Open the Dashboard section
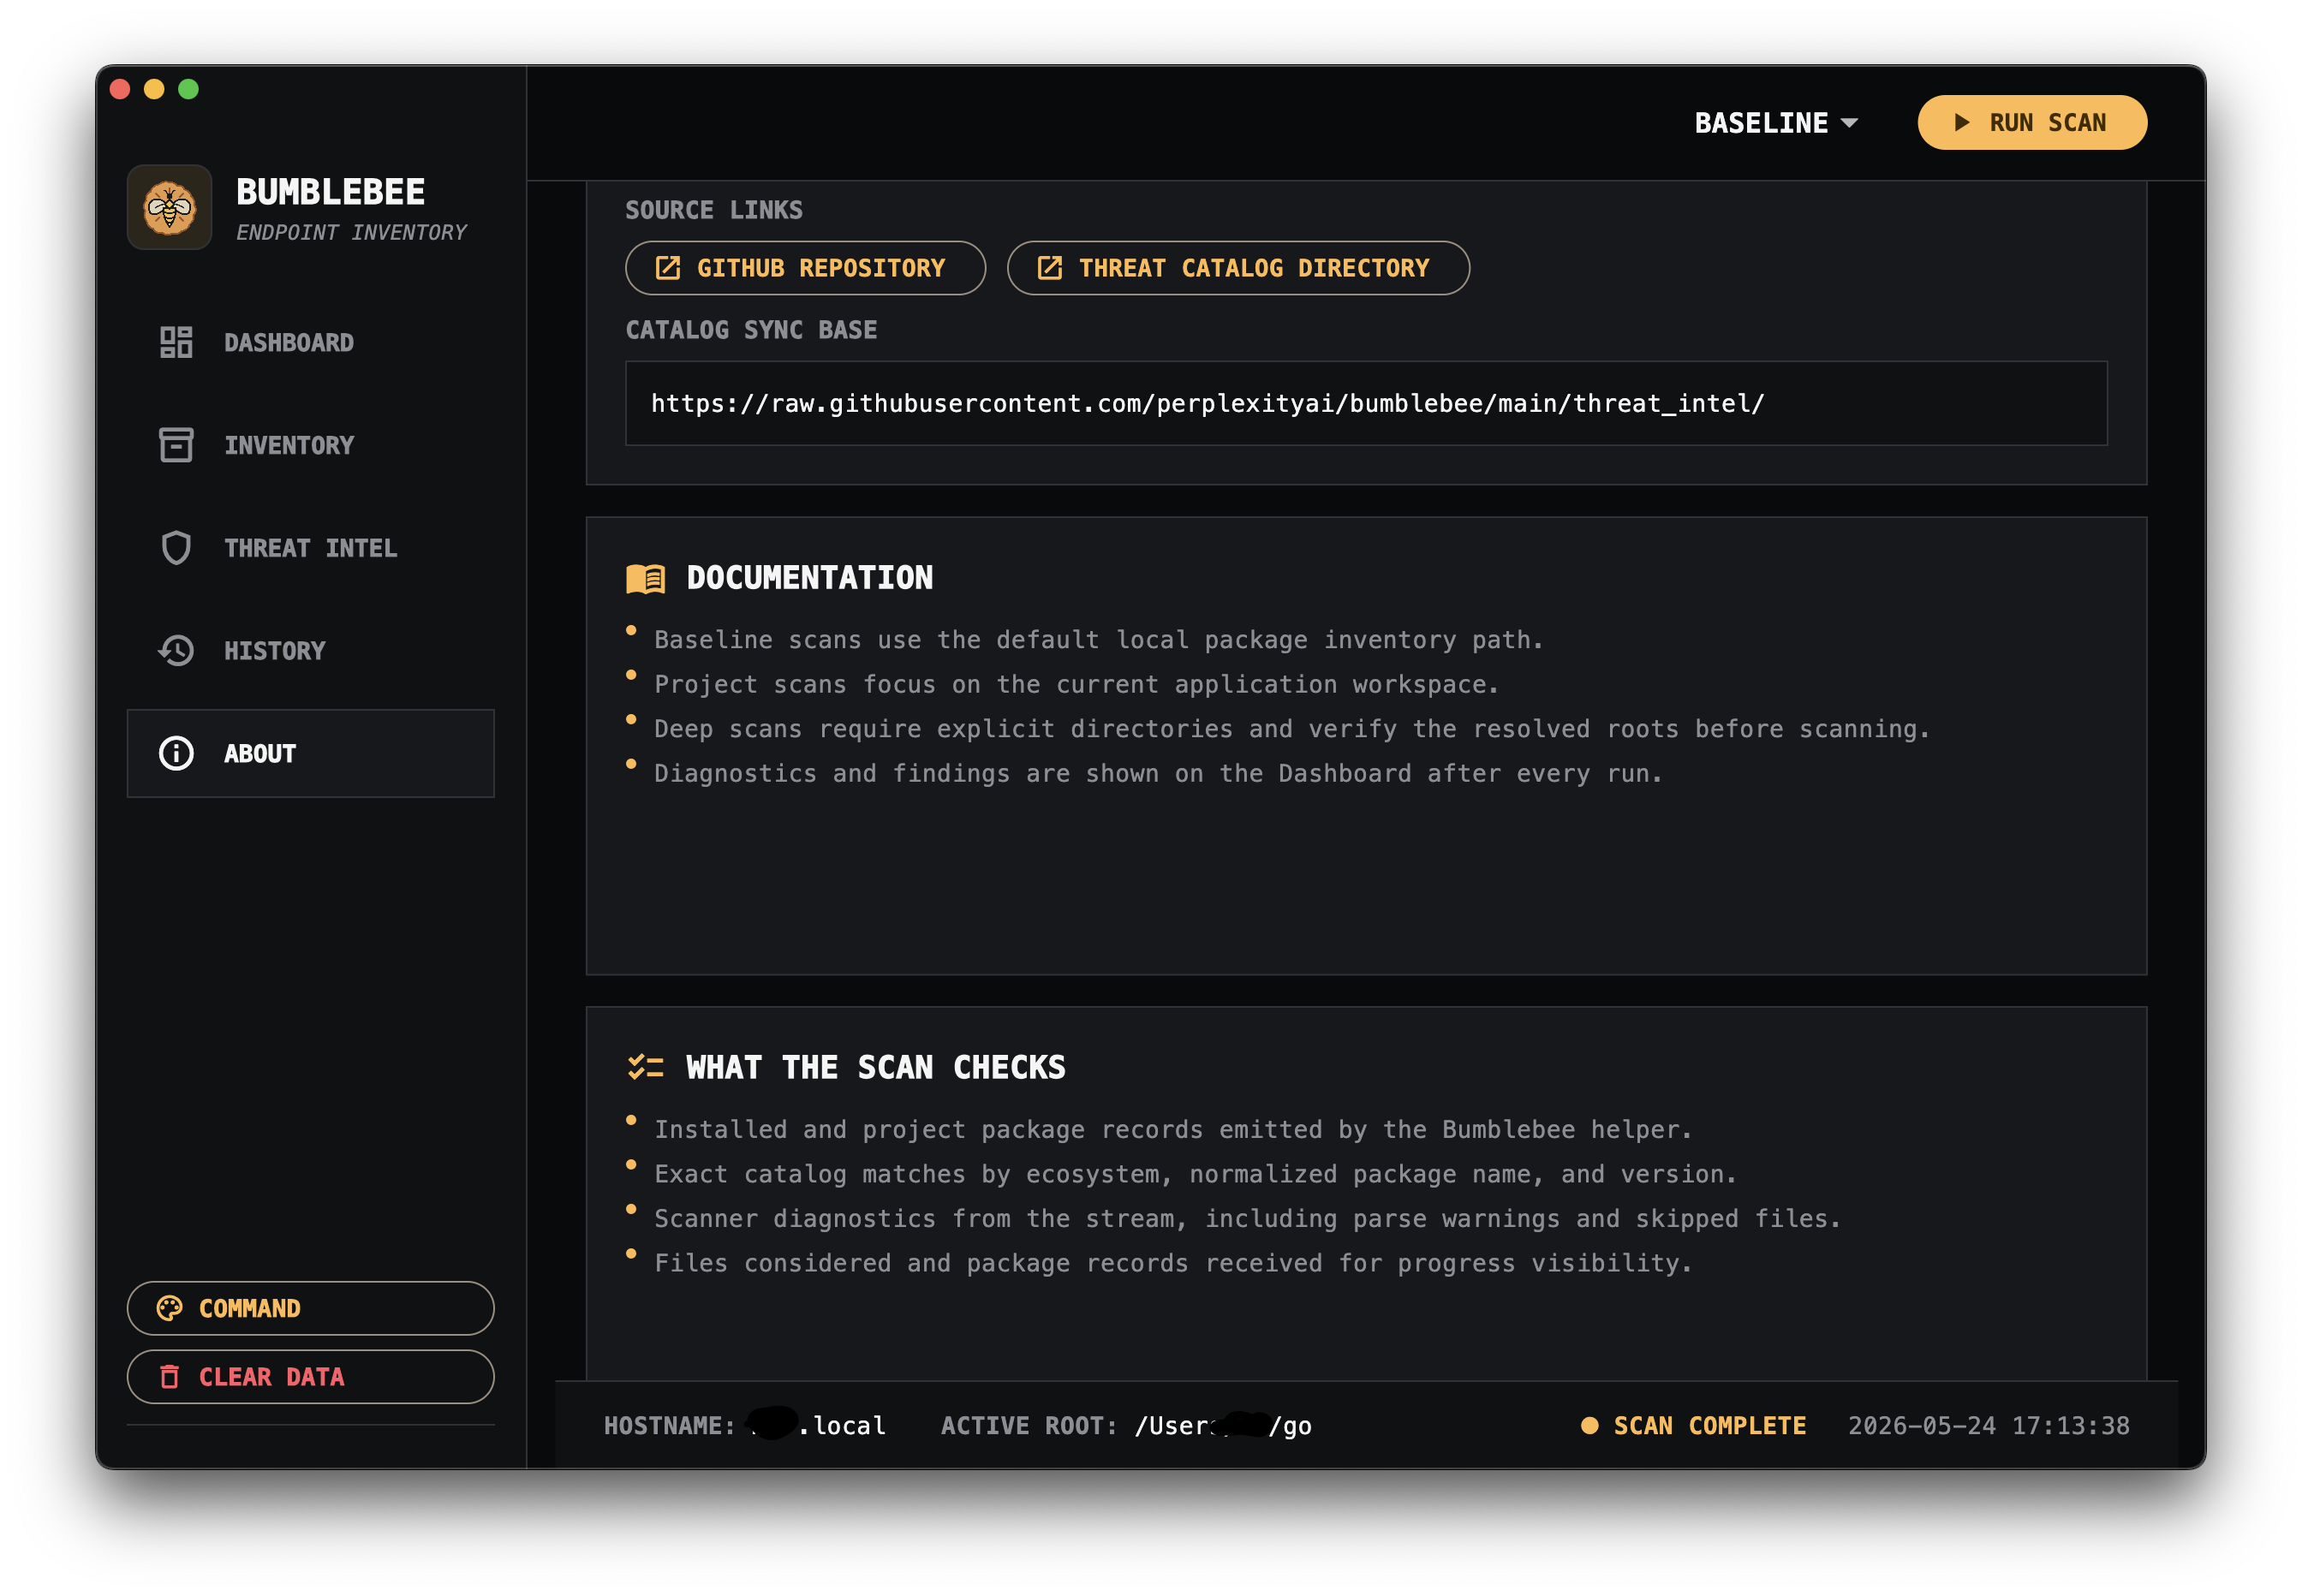Screen dimensions: 2302x1596 pyautogui.click(x=310, y=342)
